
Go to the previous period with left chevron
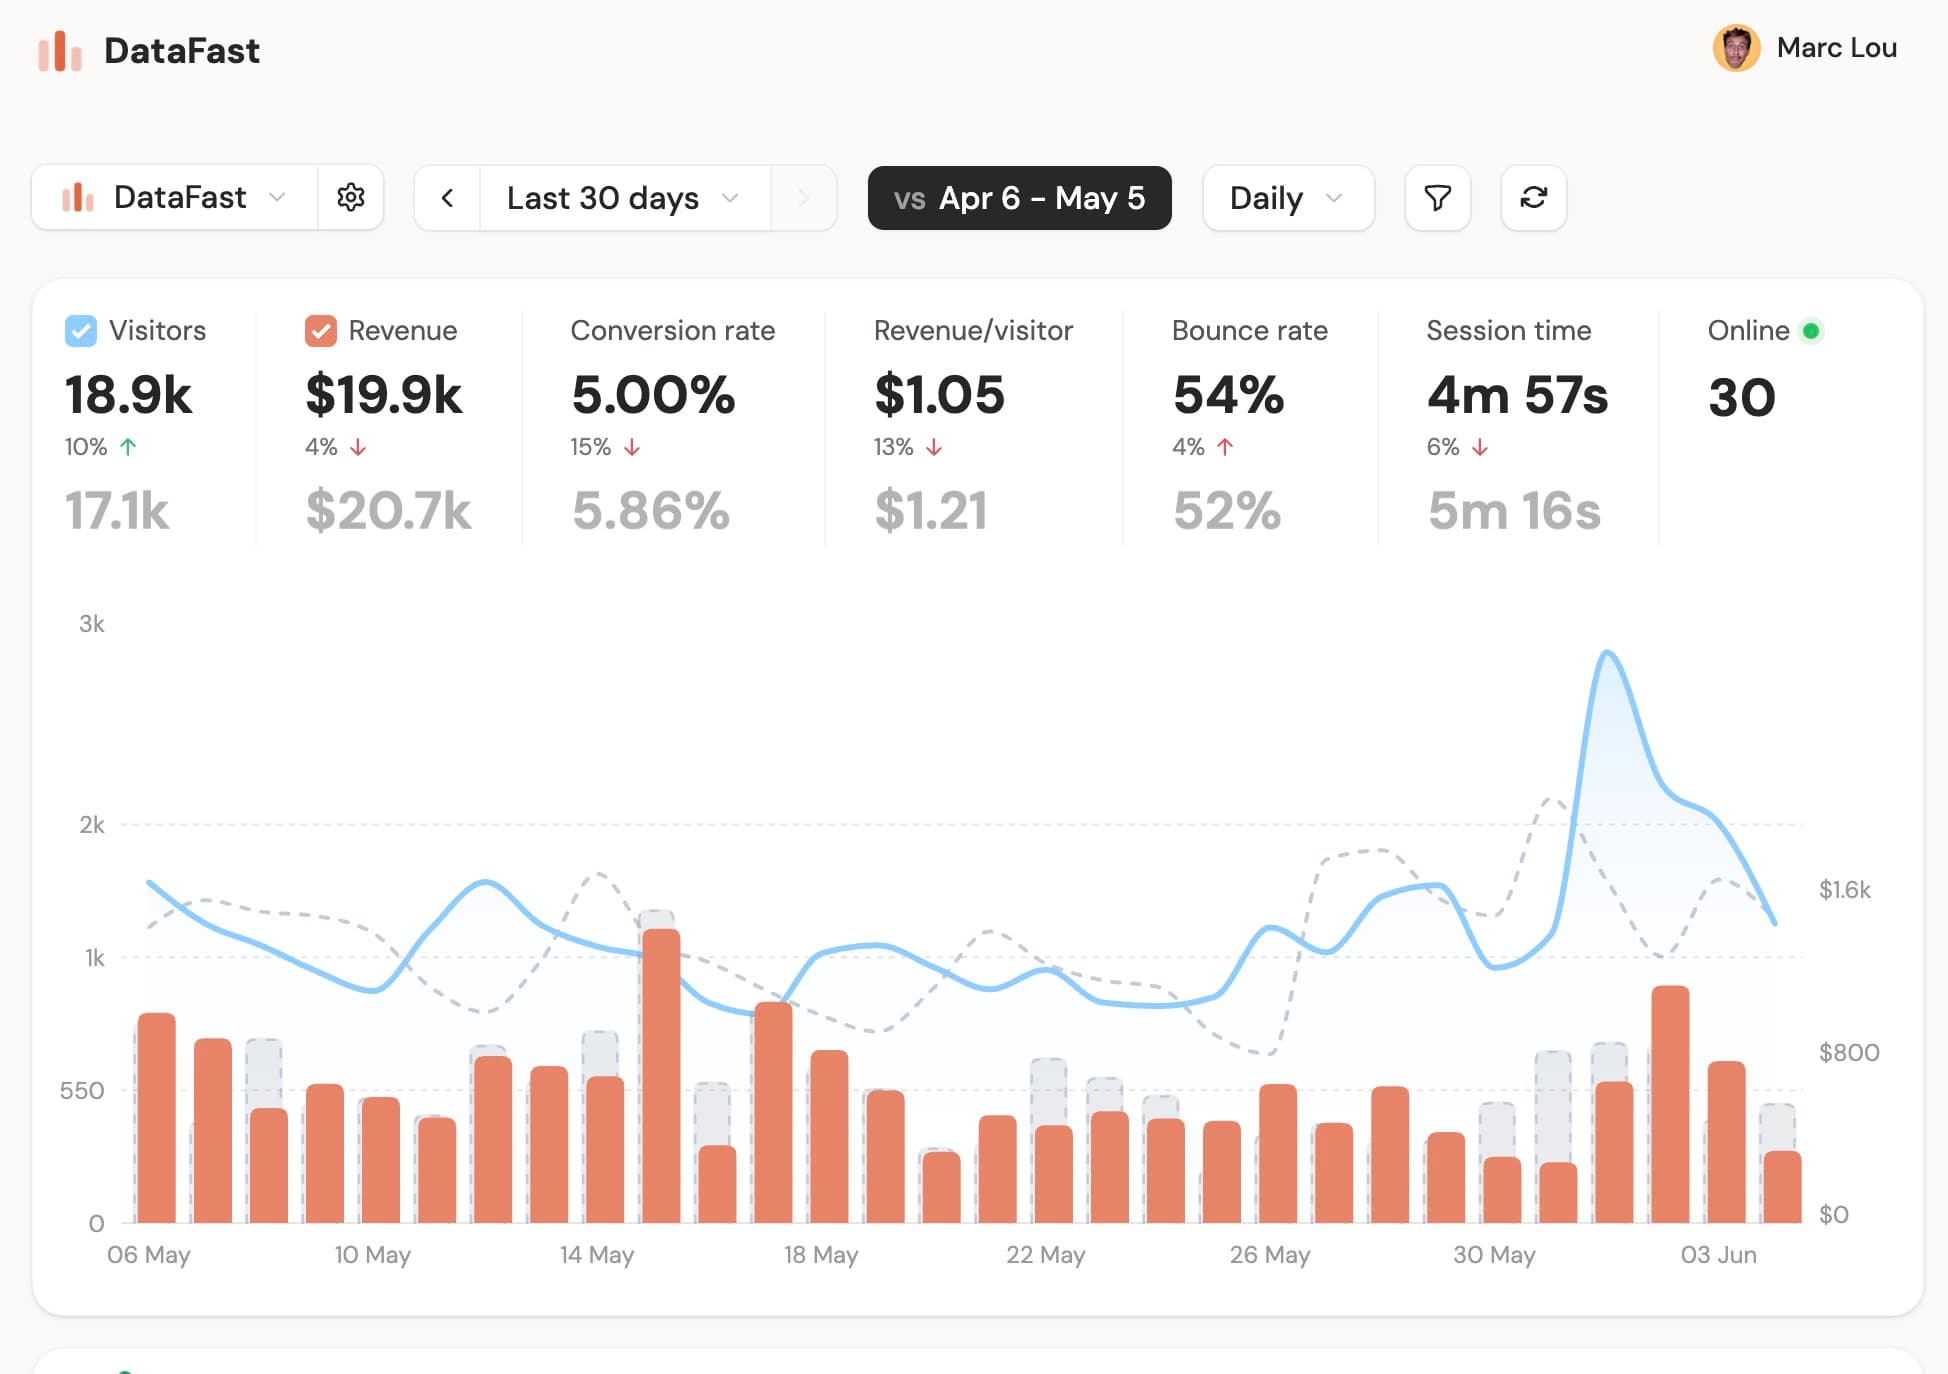pyautogui.click(x=447, y=198)
